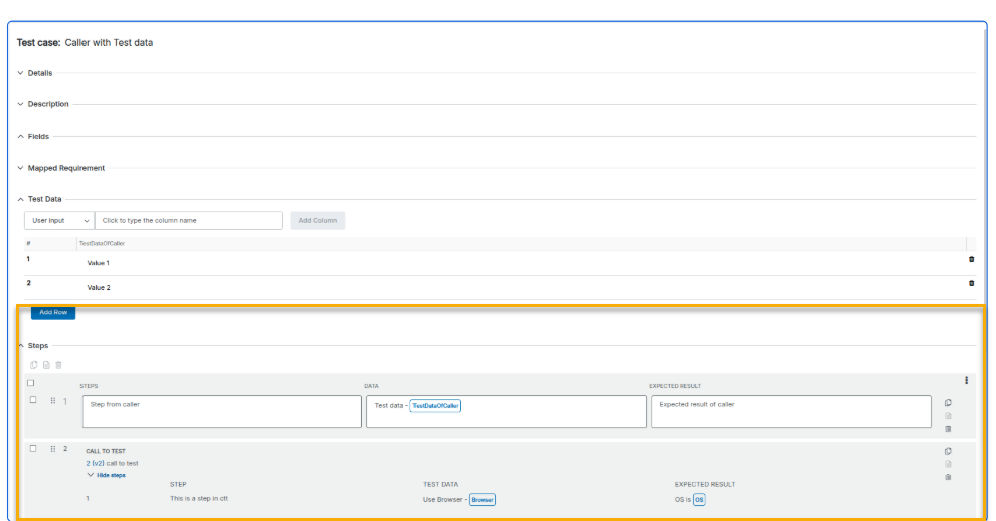This screenshot has width=996, height=521.
Task: Expand the Details section
Action: (40, 73)
